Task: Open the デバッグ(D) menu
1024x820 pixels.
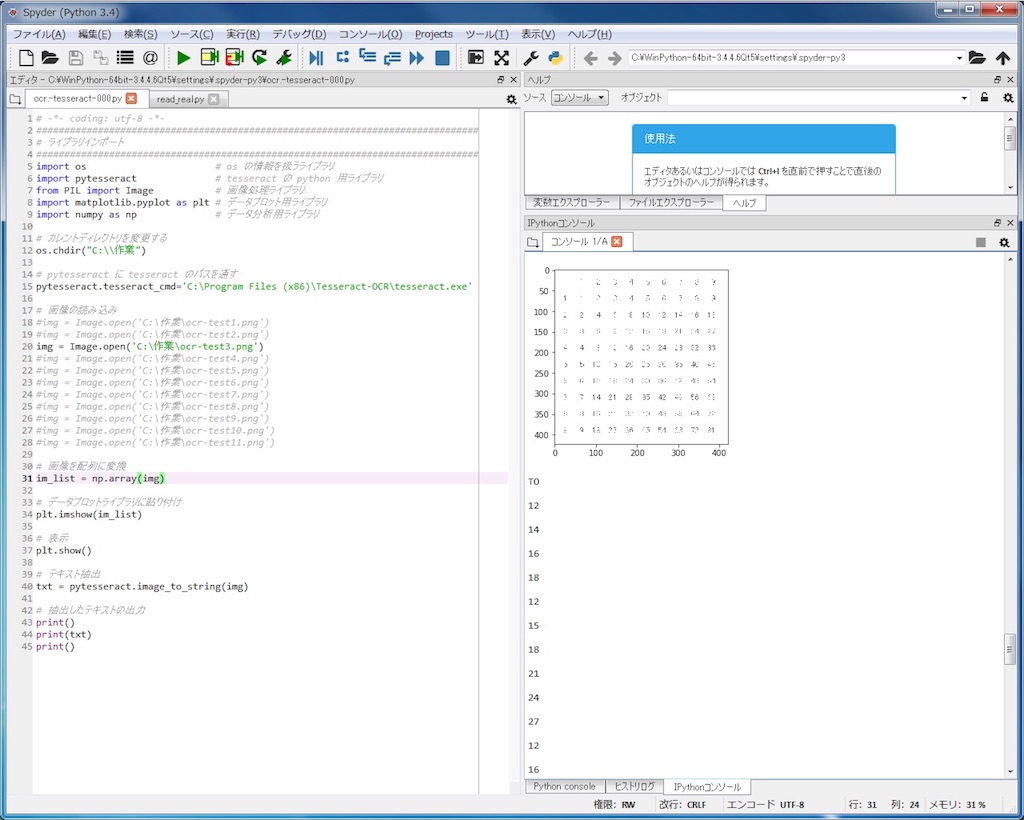Action: click(x=299, y=34)
